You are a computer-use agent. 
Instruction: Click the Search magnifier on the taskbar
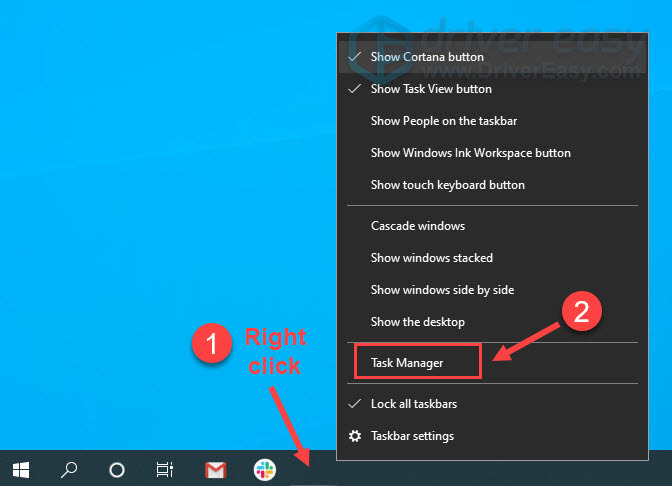tap(69, 468)
